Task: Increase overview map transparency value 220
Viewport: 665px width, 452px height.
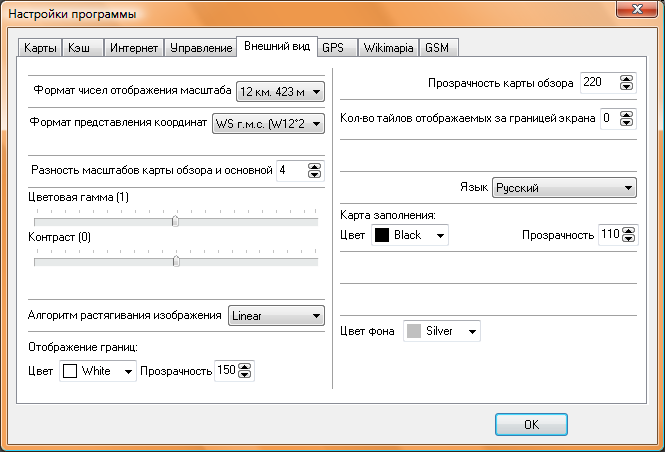Action: point(626,80)
